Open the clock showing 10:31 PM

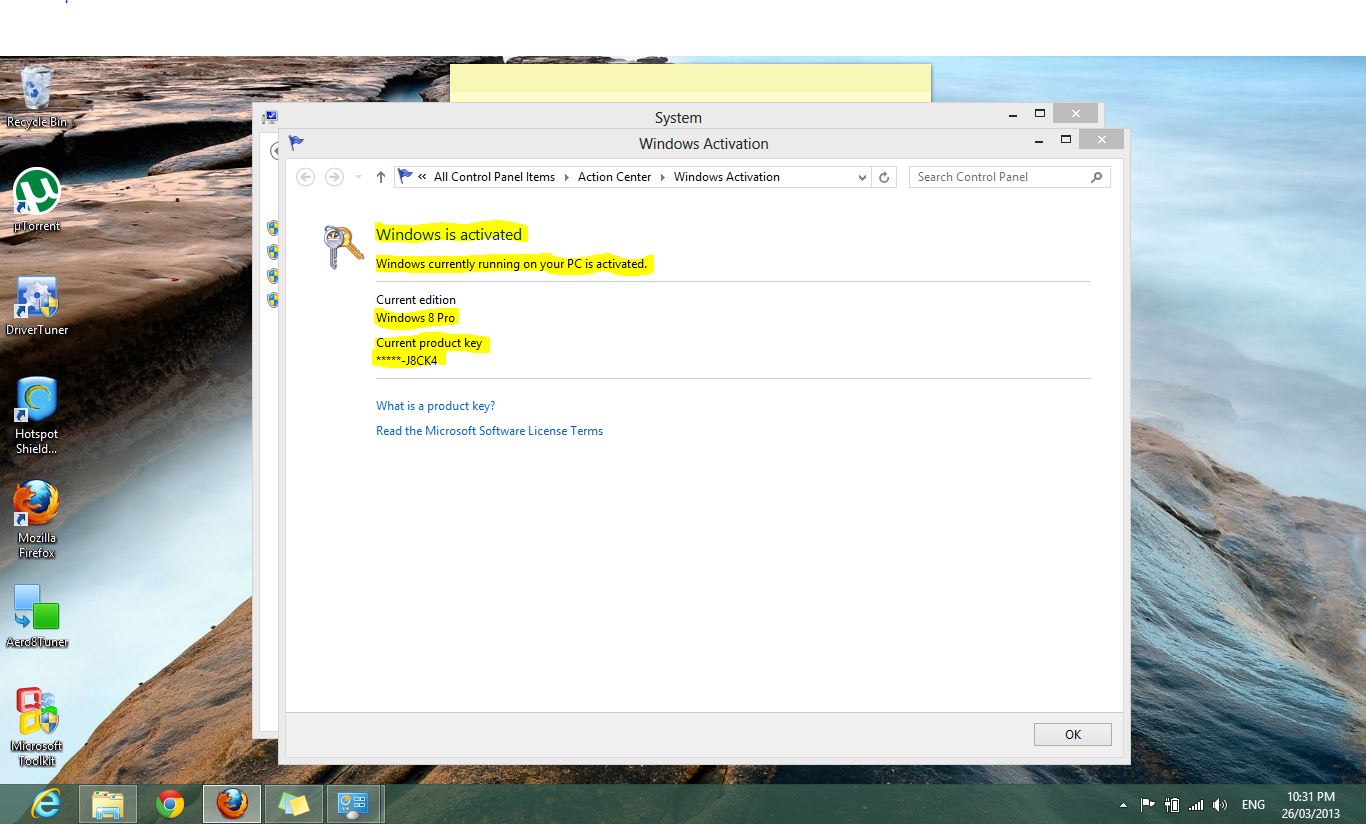pos(1311,805)
